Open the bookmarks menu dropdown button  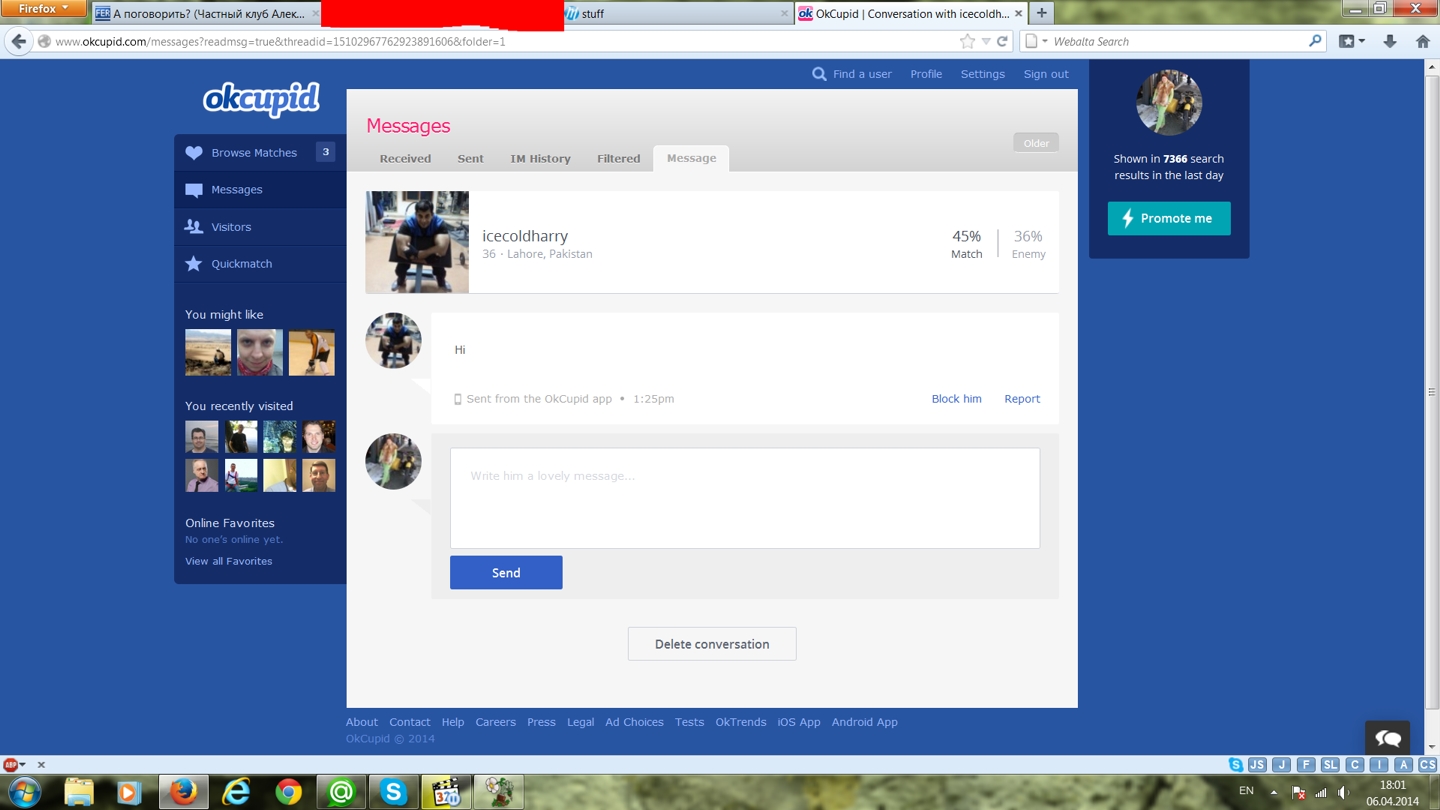1352,41
